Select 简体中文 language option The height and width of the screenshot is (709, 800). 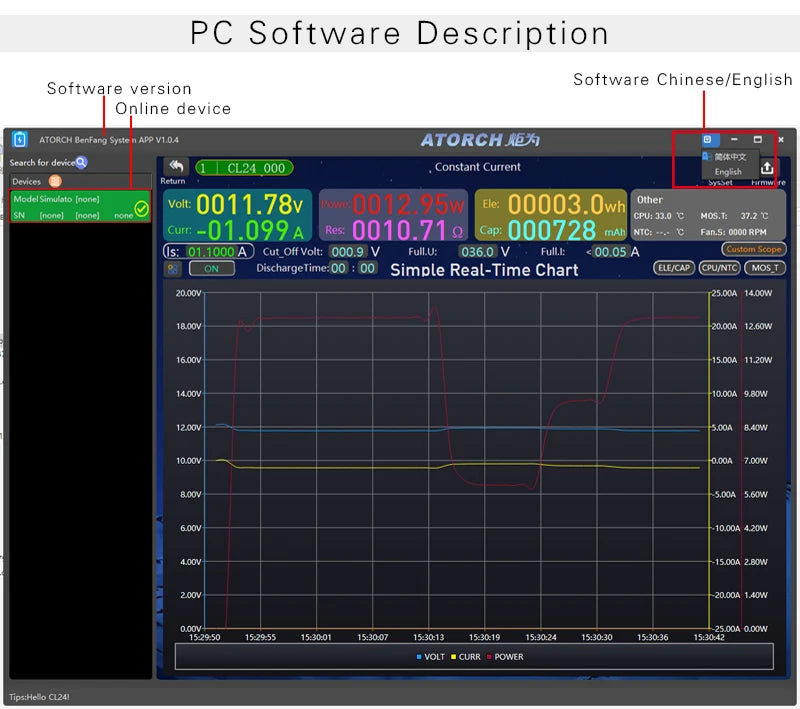730,157
